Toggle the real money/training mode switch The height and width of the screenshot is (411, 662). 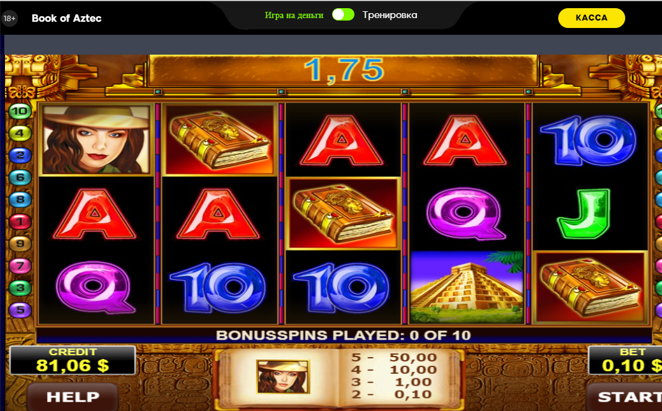(x=343, y=15)
